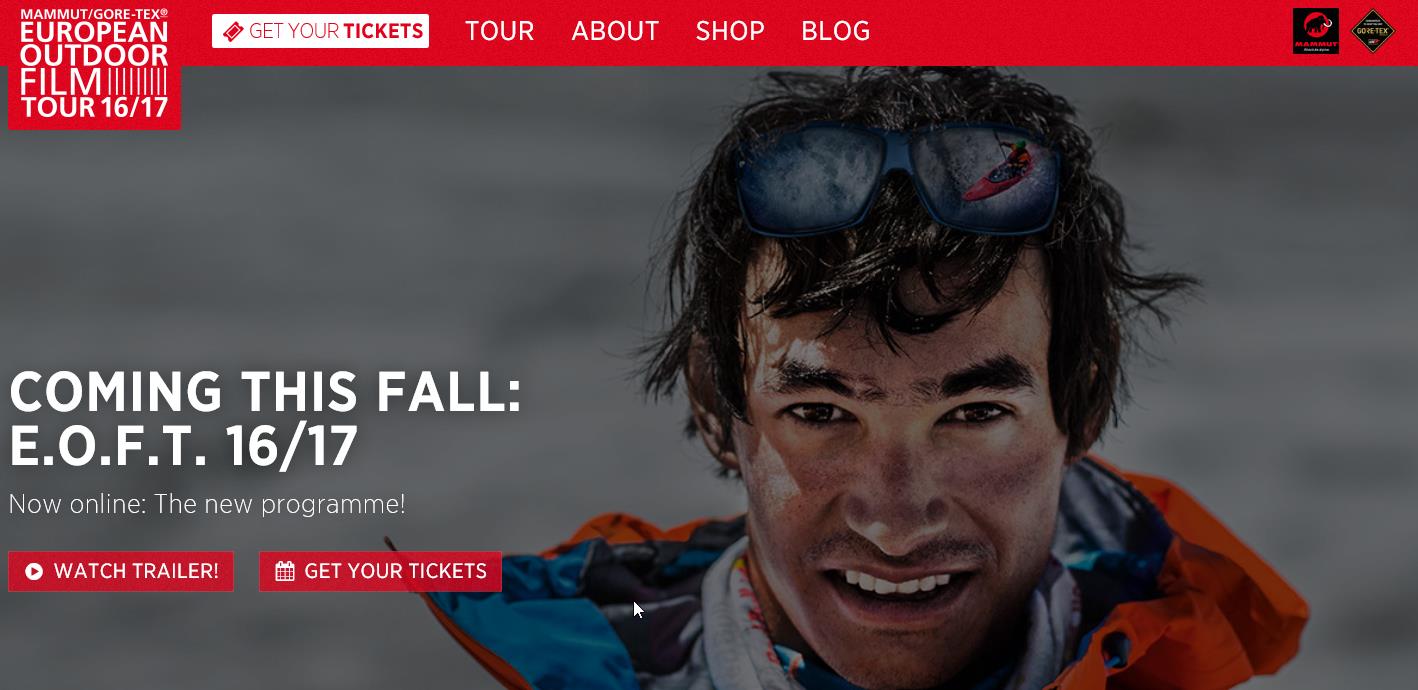Image resolution: width=1418 pixels, height=690 pixels.
Task: Click the ticket icon in the header tickets button
Action: (x=232, y=31)
